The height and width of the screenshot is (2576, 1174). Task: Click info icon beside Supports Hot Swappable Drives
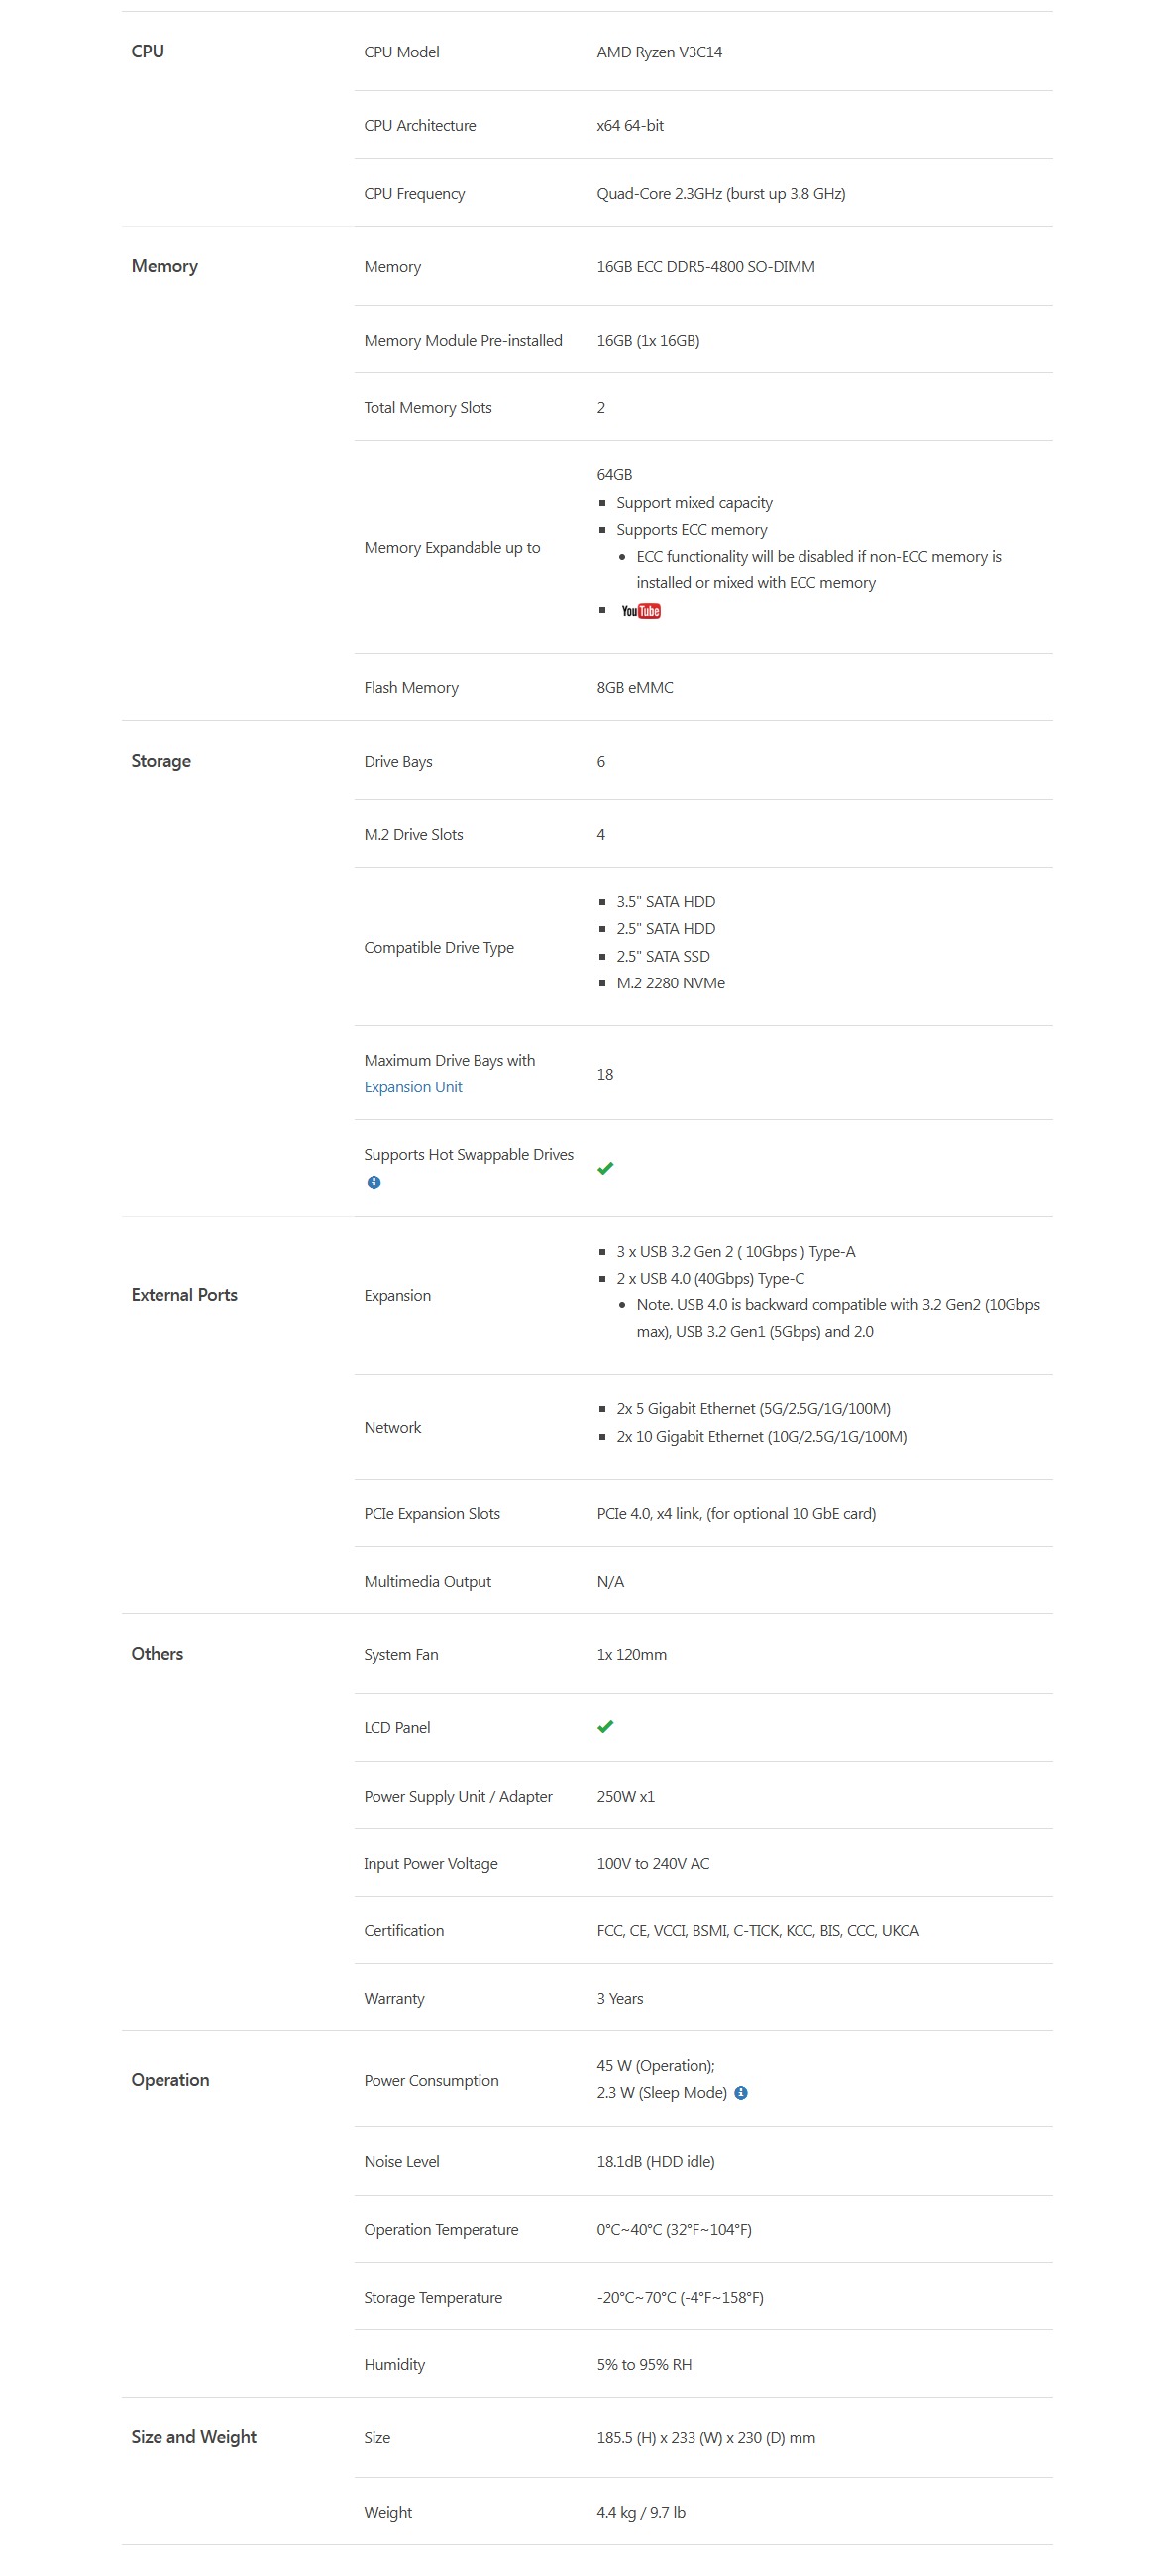click(x=374, y=1182)
